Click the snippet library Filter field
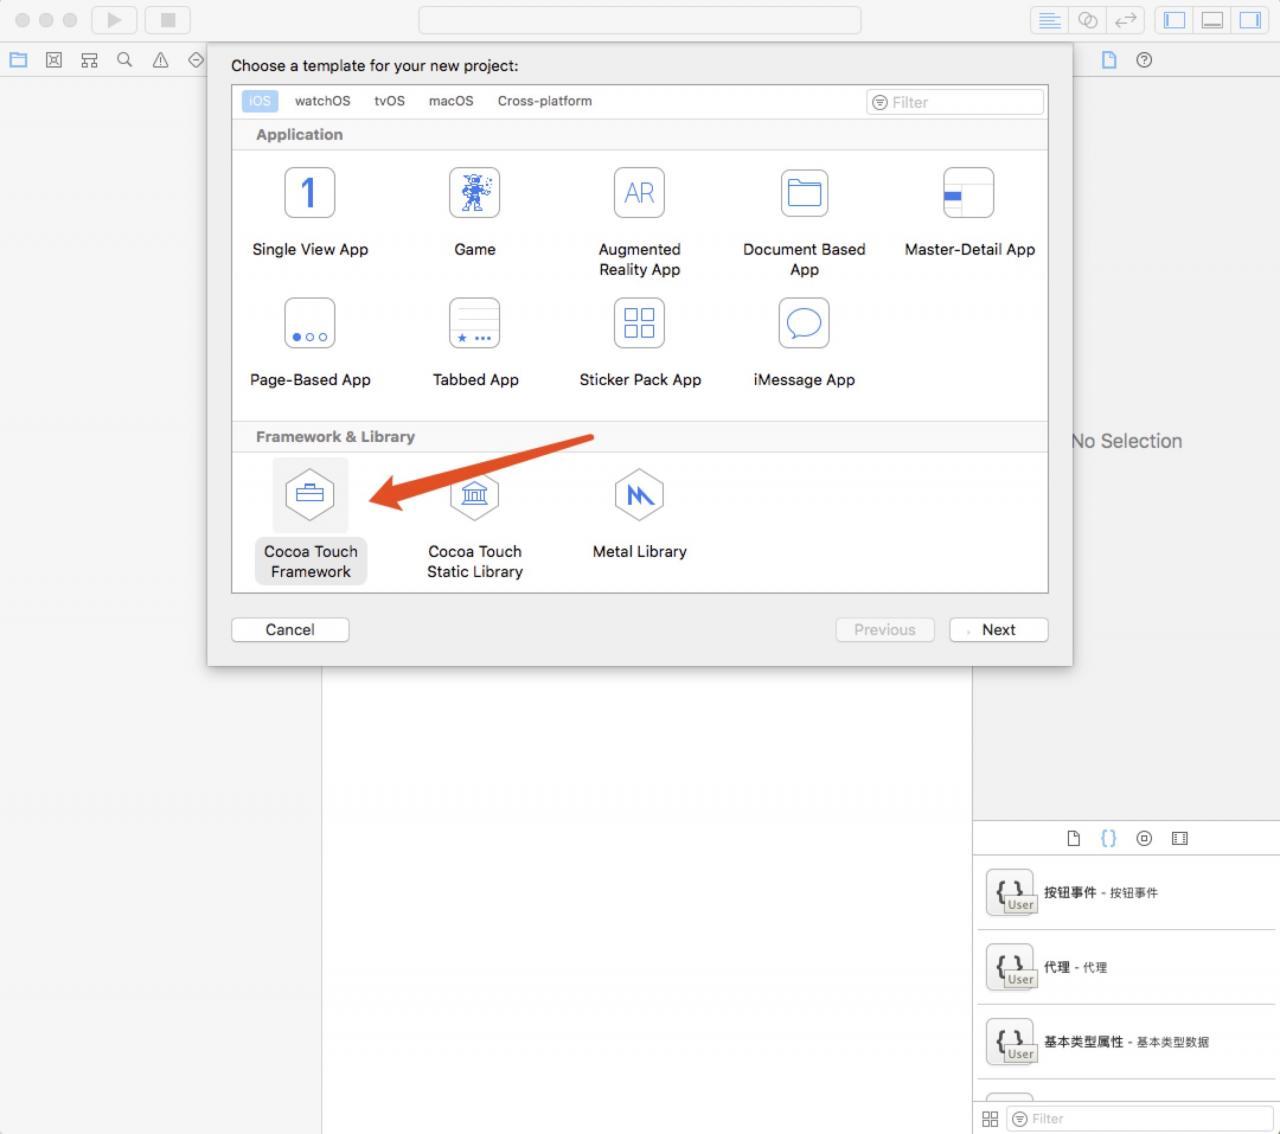 (1140, 1119)
